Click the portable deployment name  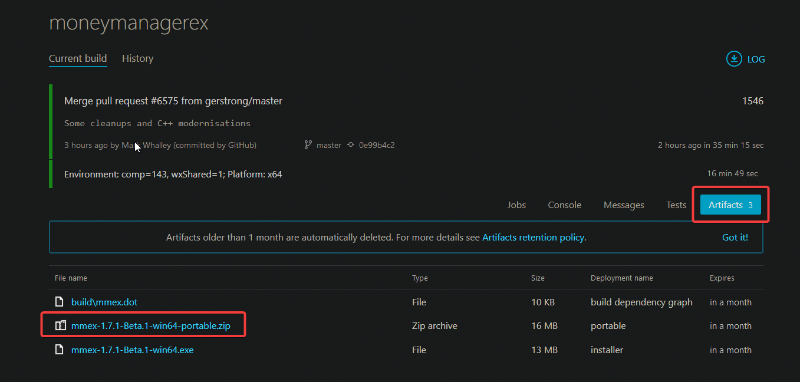[608, 325]
